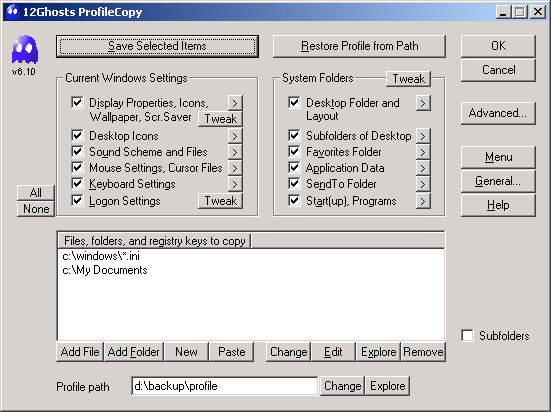Click arrow beside Start(up), Programs
The image size is (551, 412).
coord(423,201)
